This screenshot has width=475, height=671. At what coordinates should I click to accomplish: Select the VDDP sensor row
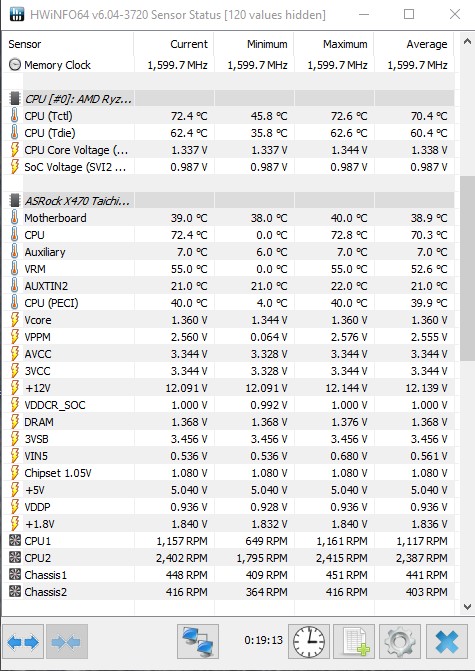[x=230, y=507]
